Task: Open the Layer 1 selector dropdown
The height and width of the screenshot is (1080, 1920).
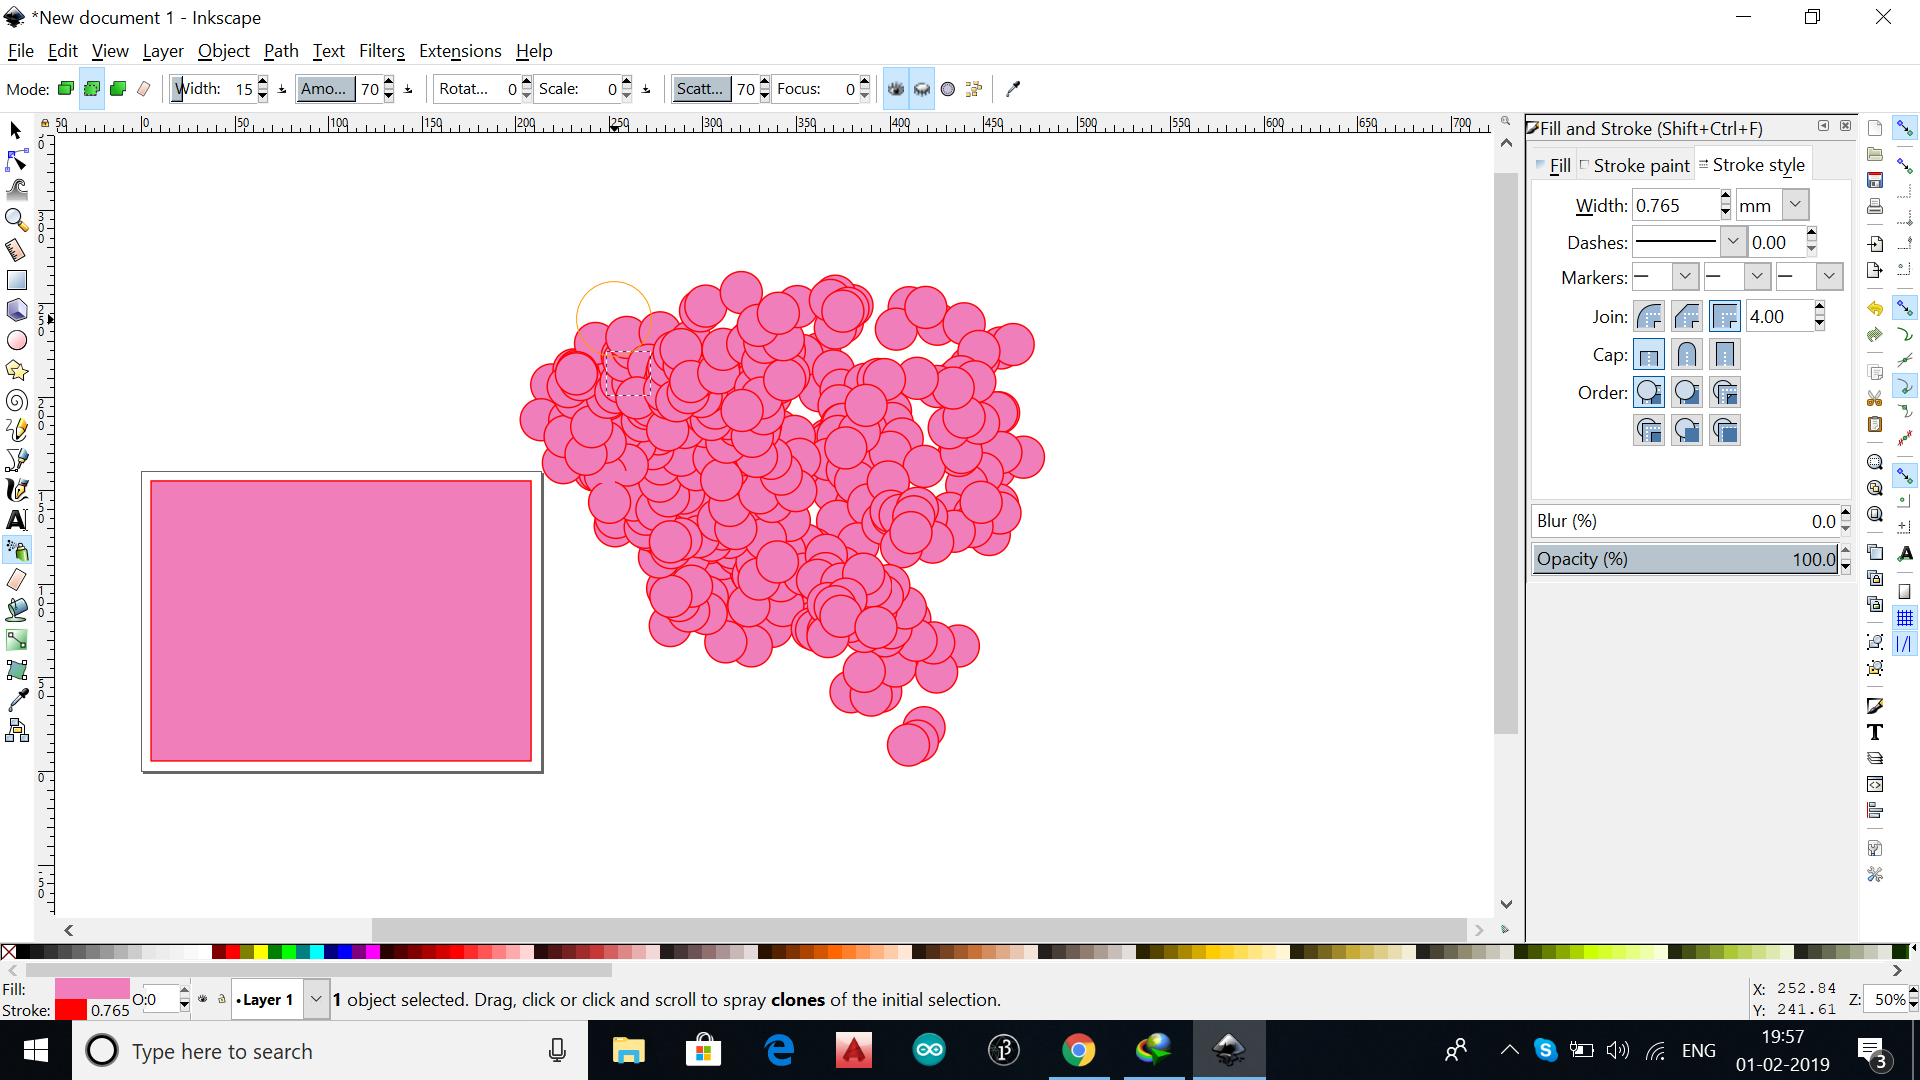Action: pos(316,999)
